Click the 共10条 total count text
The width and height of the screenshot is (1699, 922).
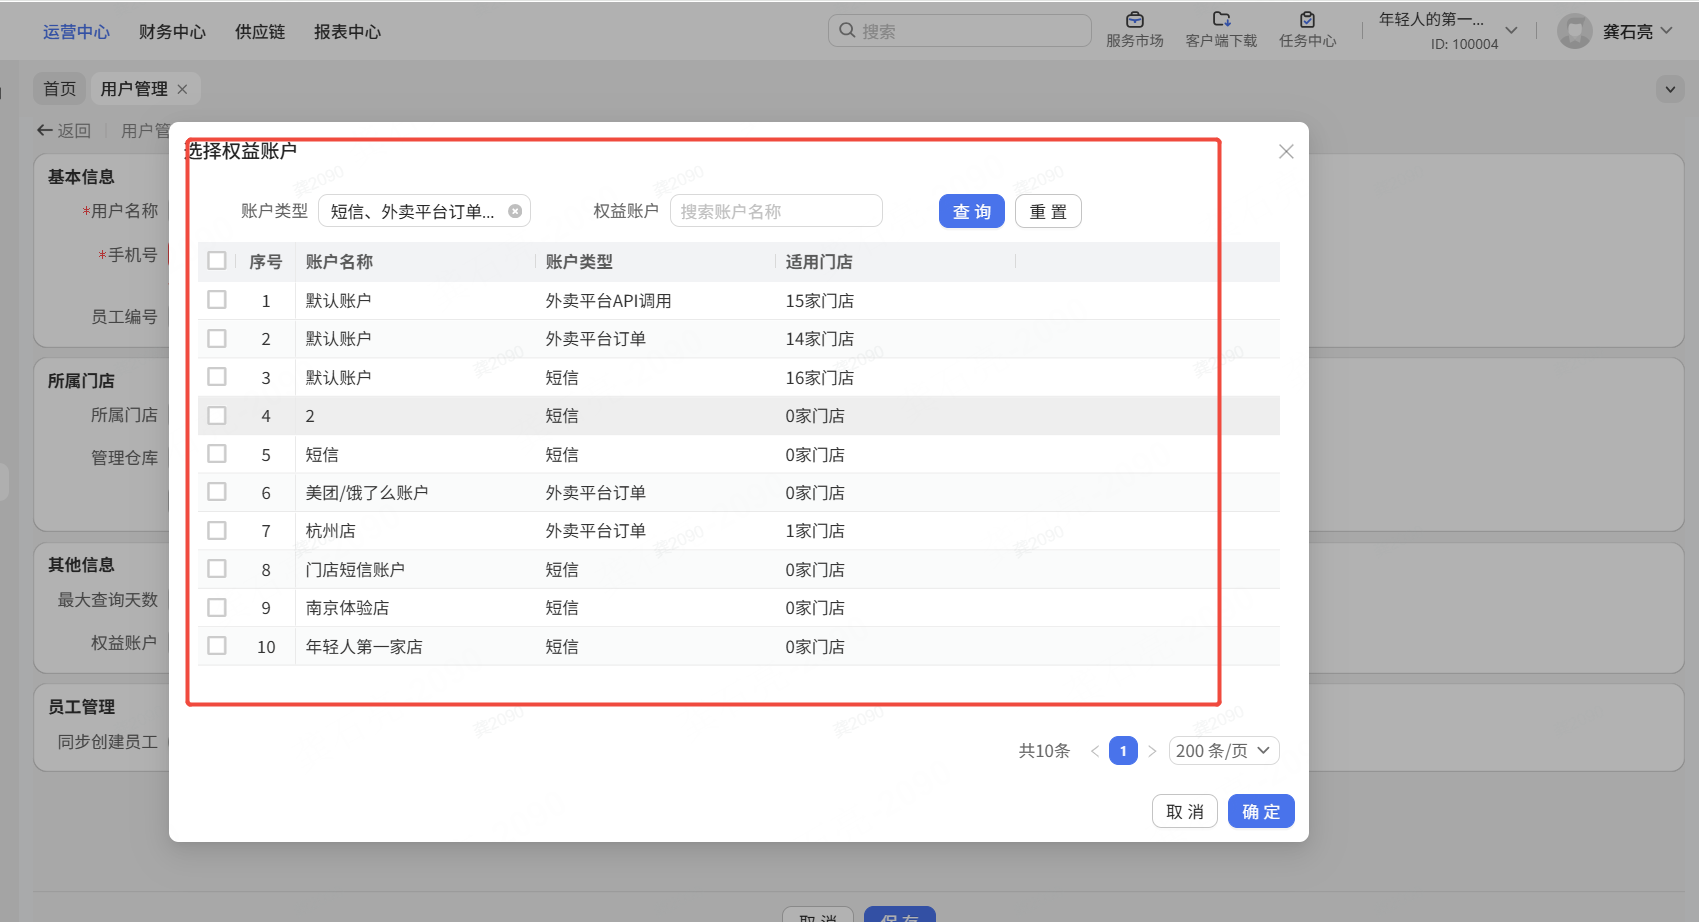pos(1044,751)
